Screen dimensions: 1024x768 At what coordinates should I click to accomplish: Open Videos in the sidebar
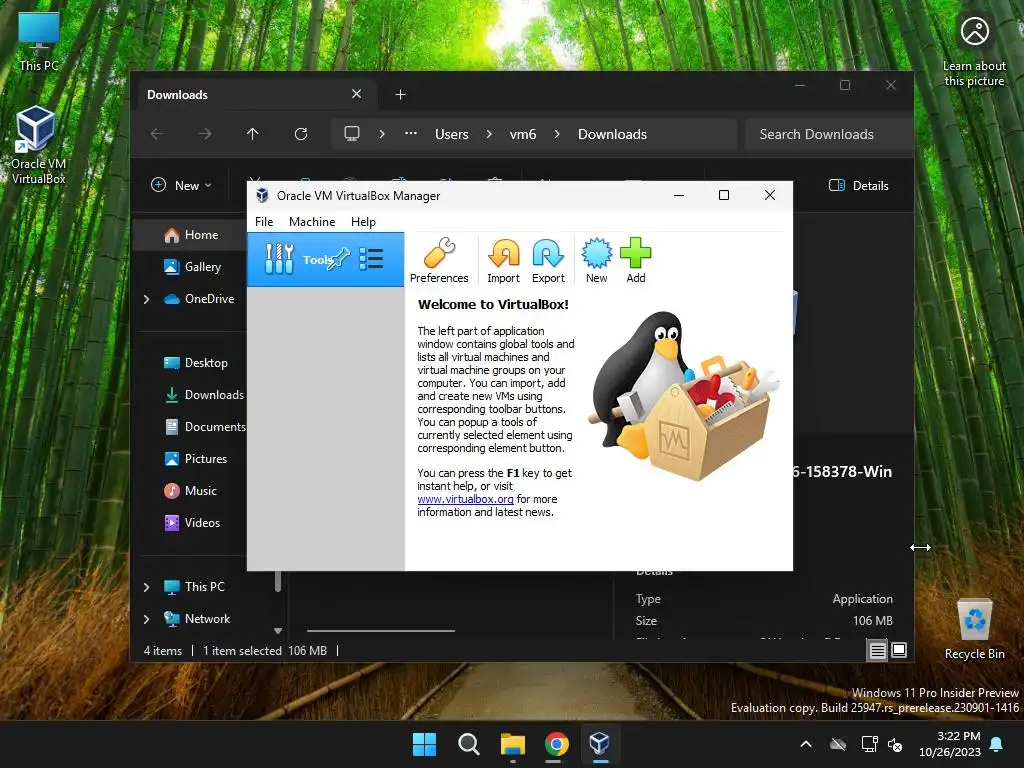click(192, 522)
